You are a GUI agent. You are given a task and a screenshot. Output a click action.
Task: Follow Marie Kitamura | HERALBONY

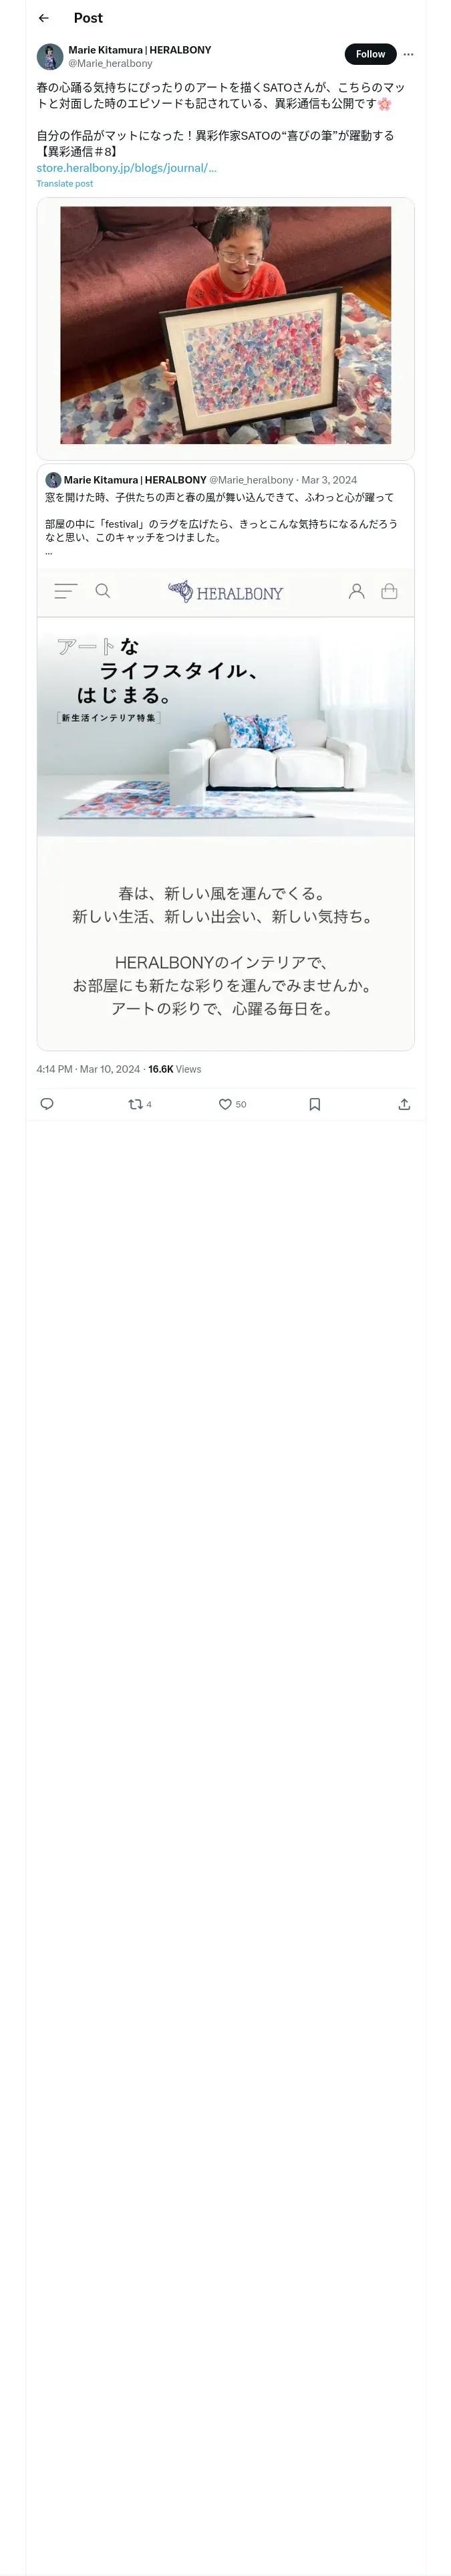(x=370, y=54)
